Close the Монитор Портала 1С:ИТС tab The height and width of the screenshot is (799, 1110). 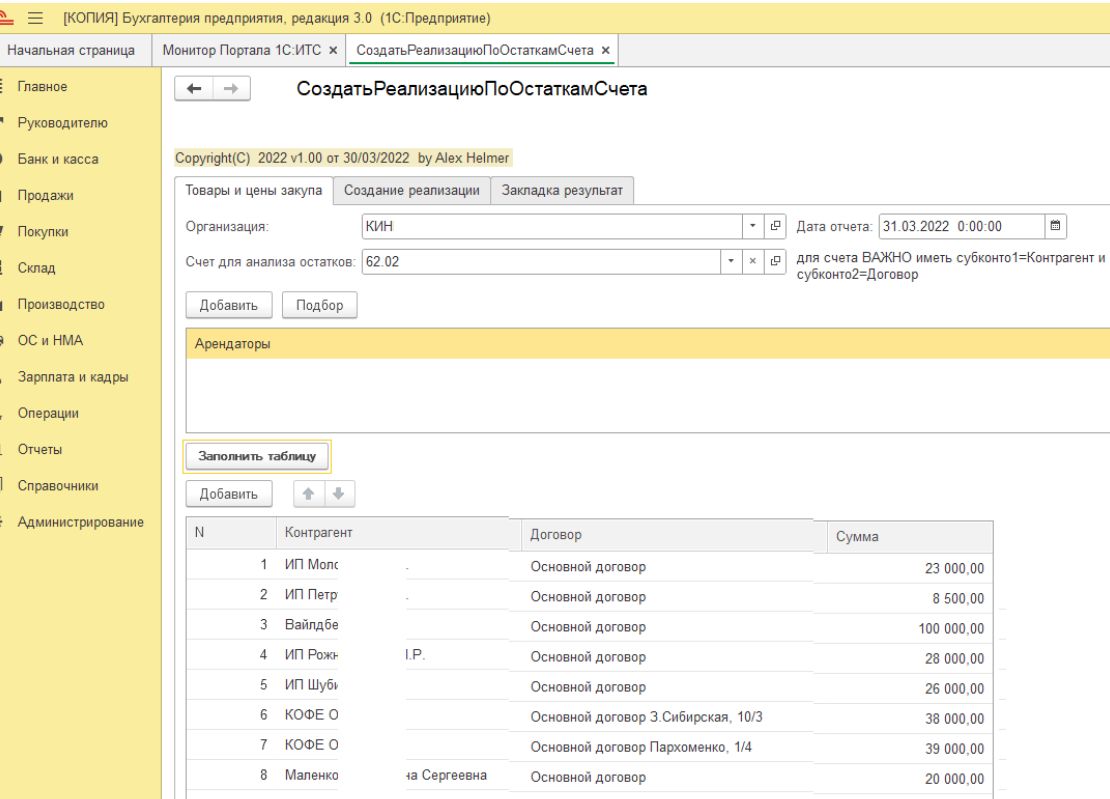pyautogui.click(x=333, y=50)
